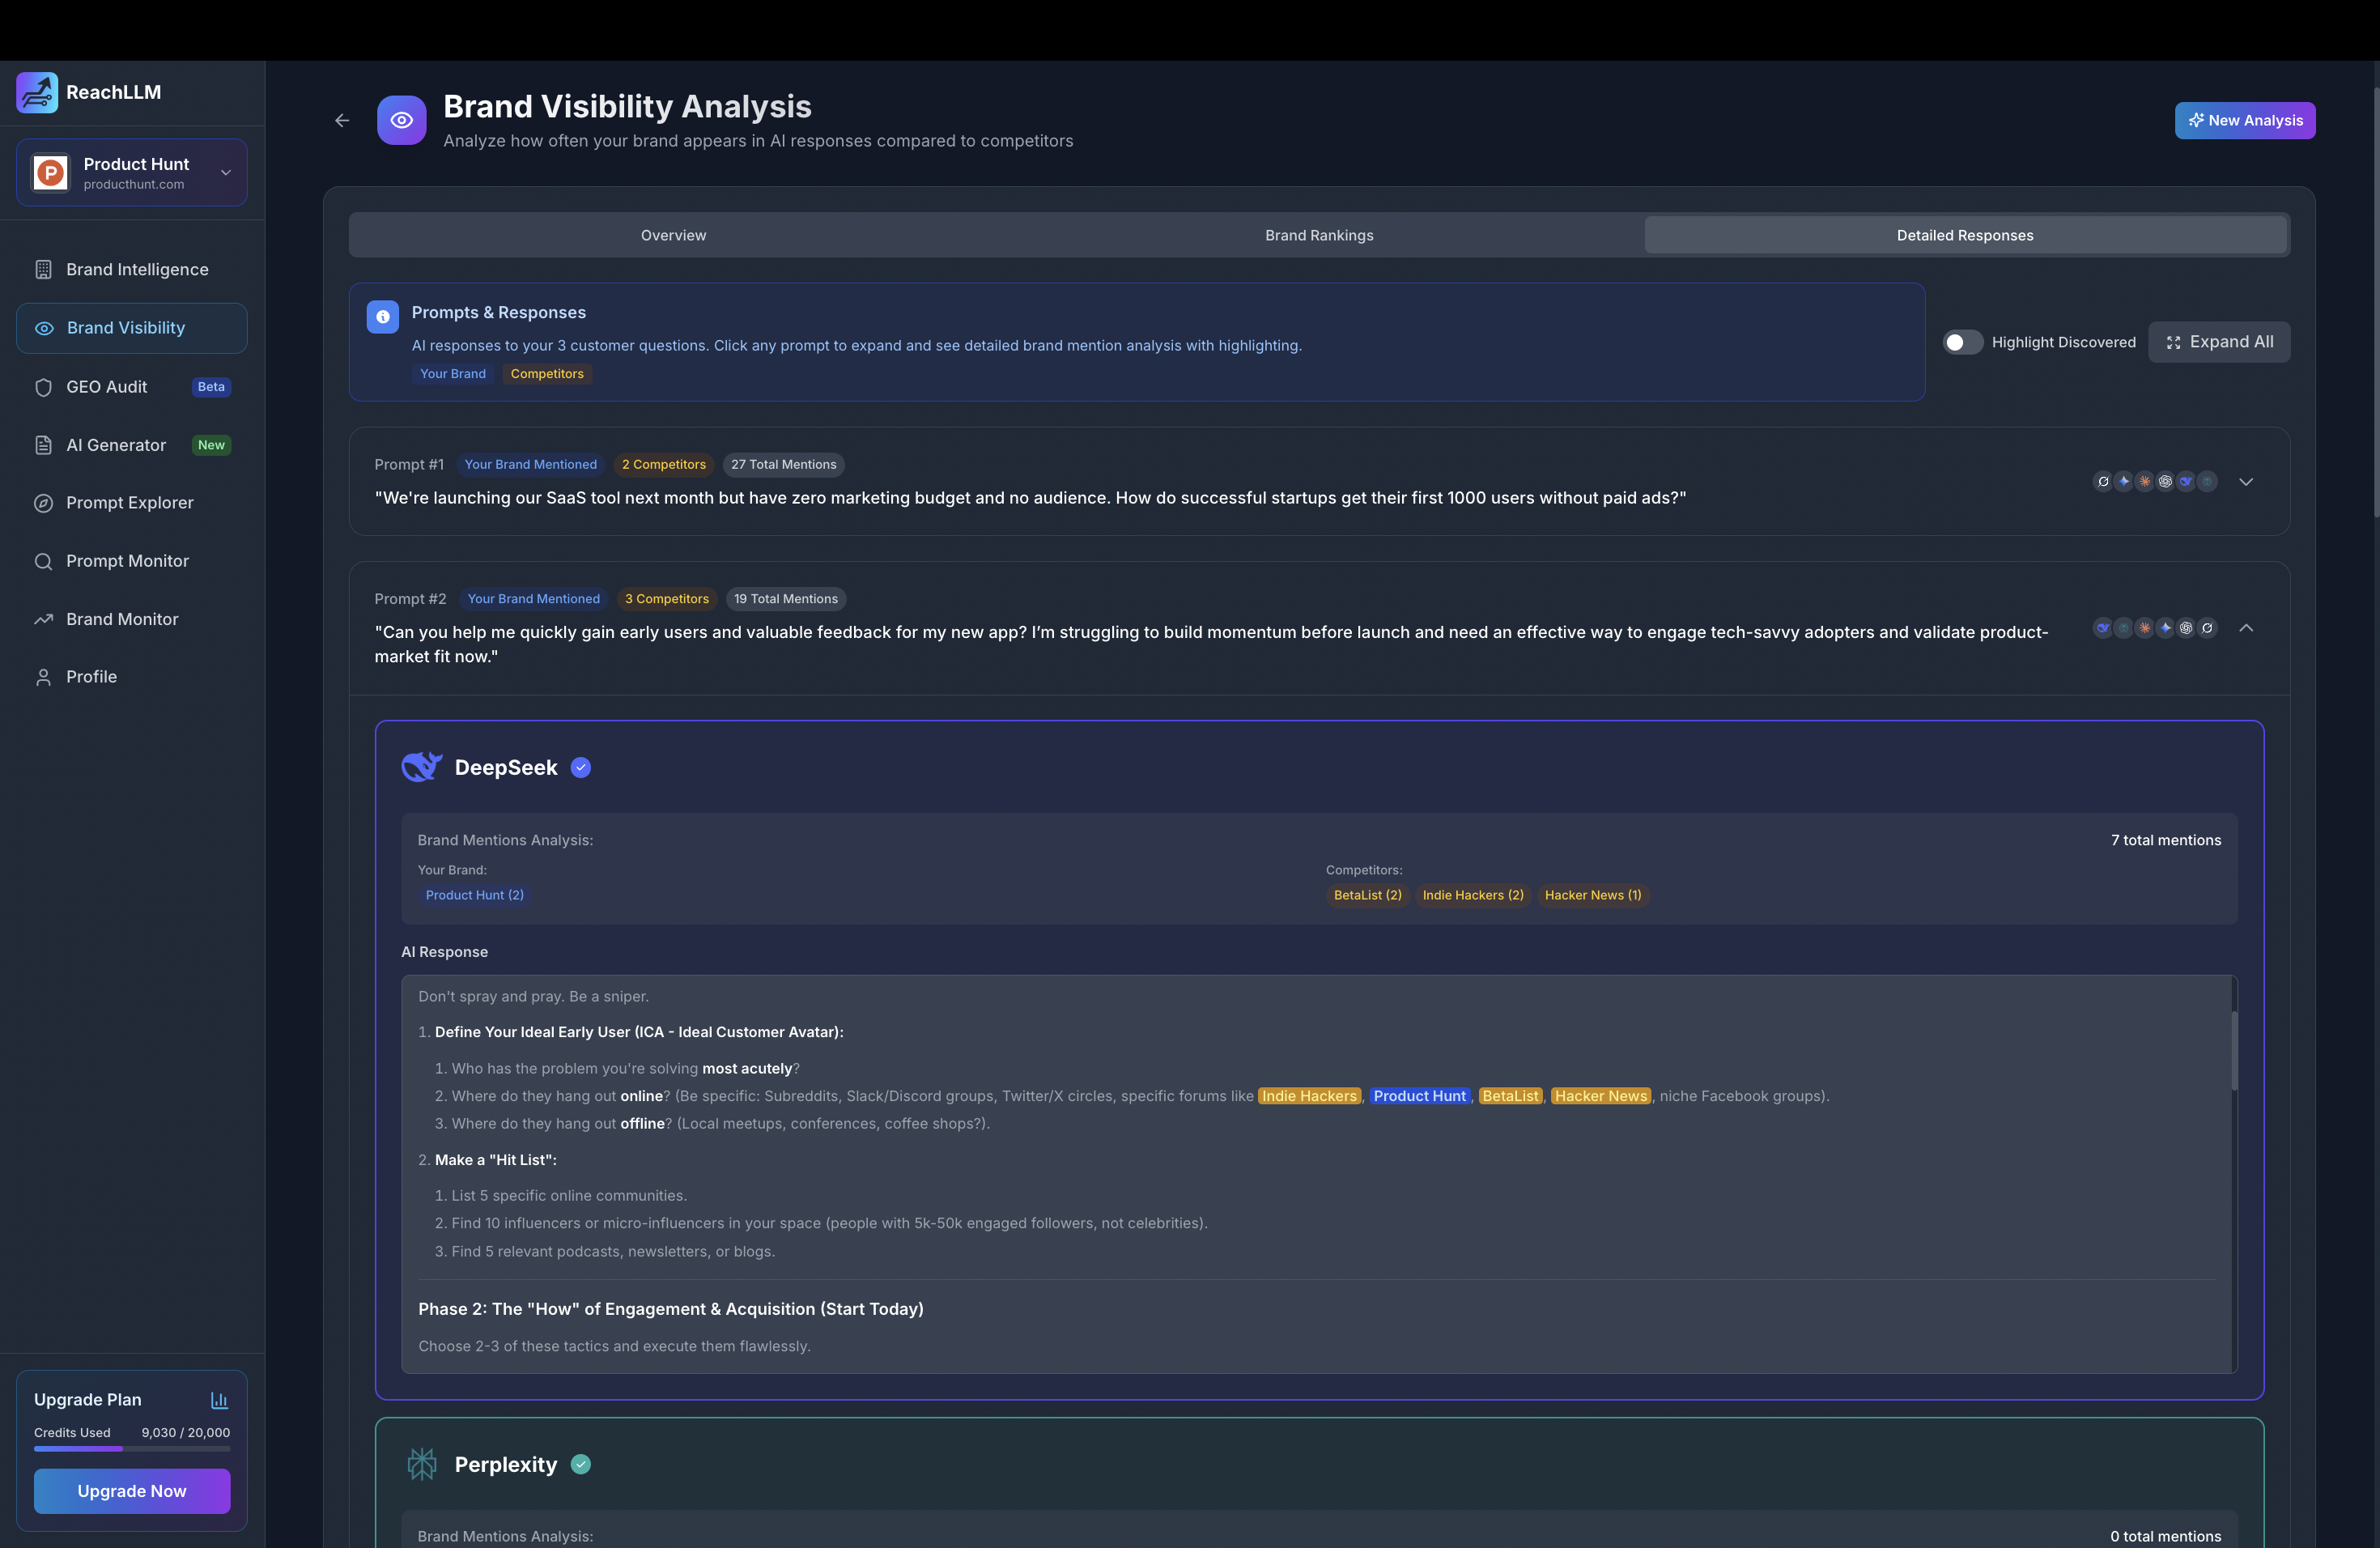Click the verified checkmark badge next to DeepSeek

coord(581,767)
